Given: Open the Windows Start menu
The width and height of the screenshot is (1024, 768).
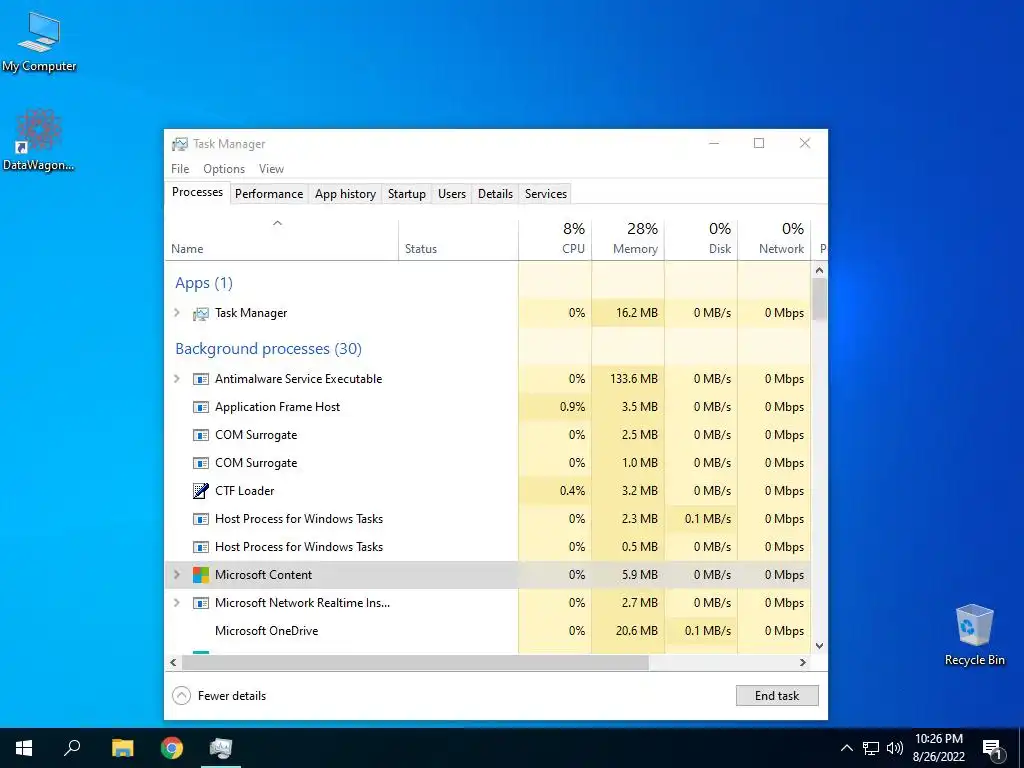Looking at the screenshot, I should [x=24, y=748].
